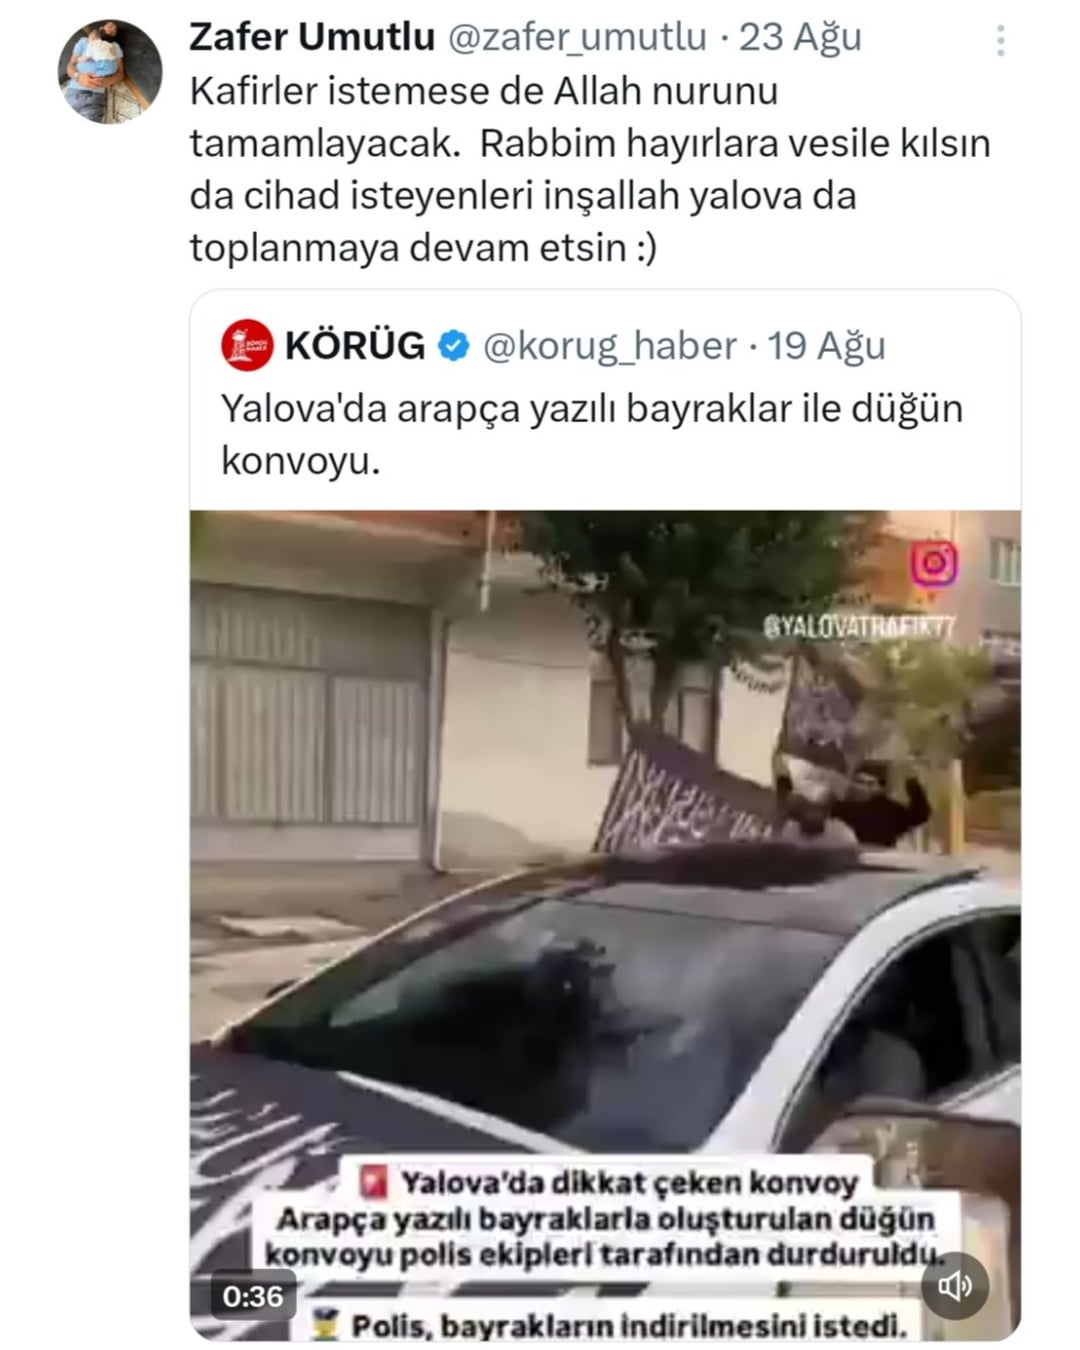
Task: Open Zafer Umutlu's profile avatar
Action: pyautogui.click(x=110, y=71)
